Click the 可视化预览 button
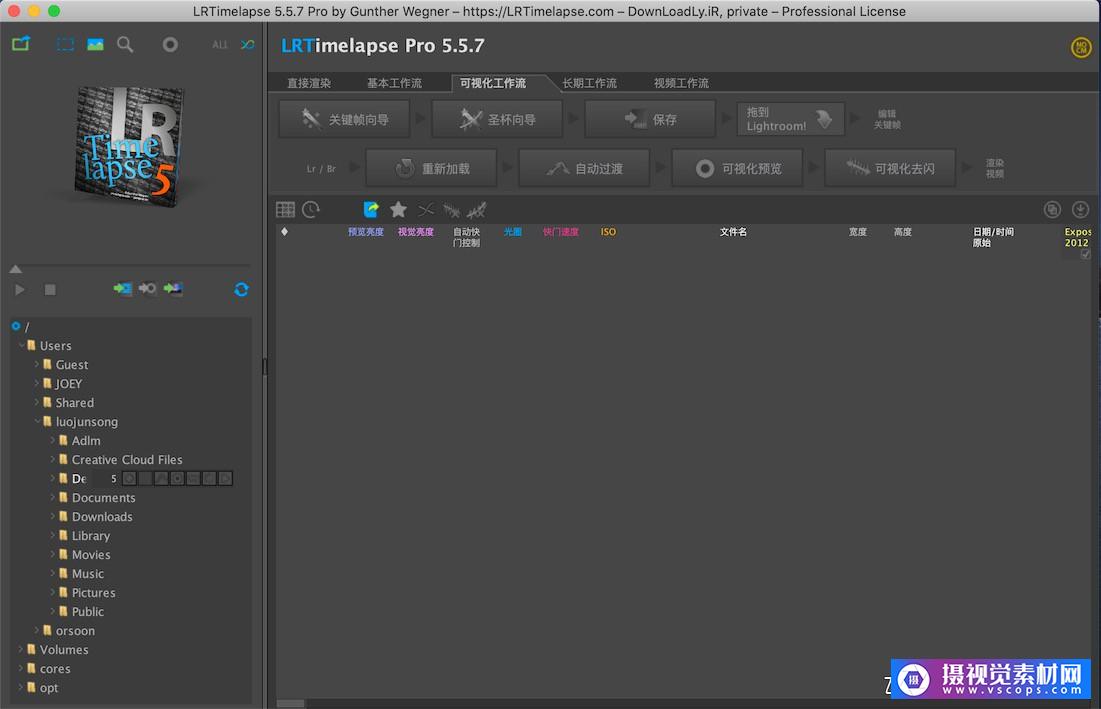This screenshot has width=1101, height=709. pos(737,168)
